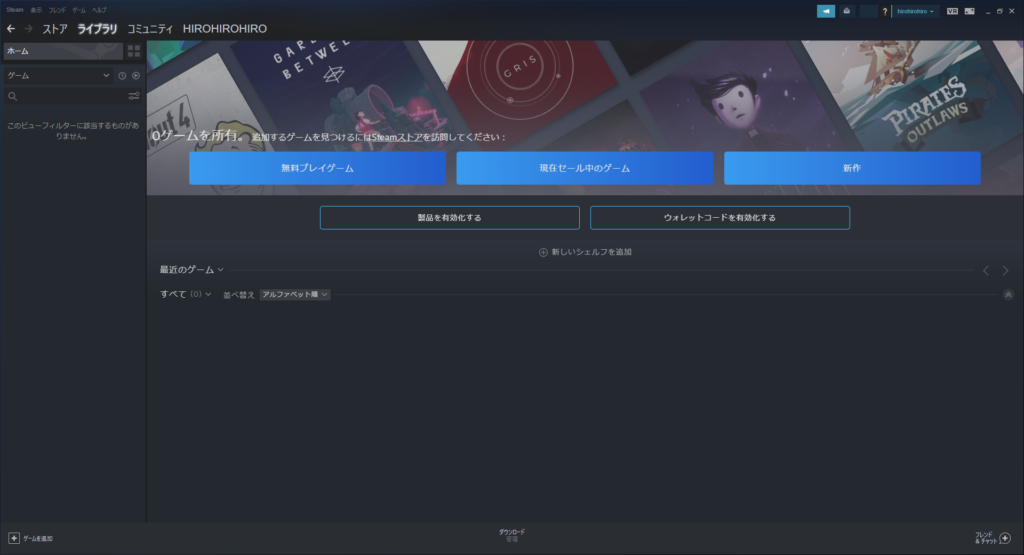1024x555 pixels.
Task: Open the Steam menu
Action: pyautogui.click(x=14, y=10)
